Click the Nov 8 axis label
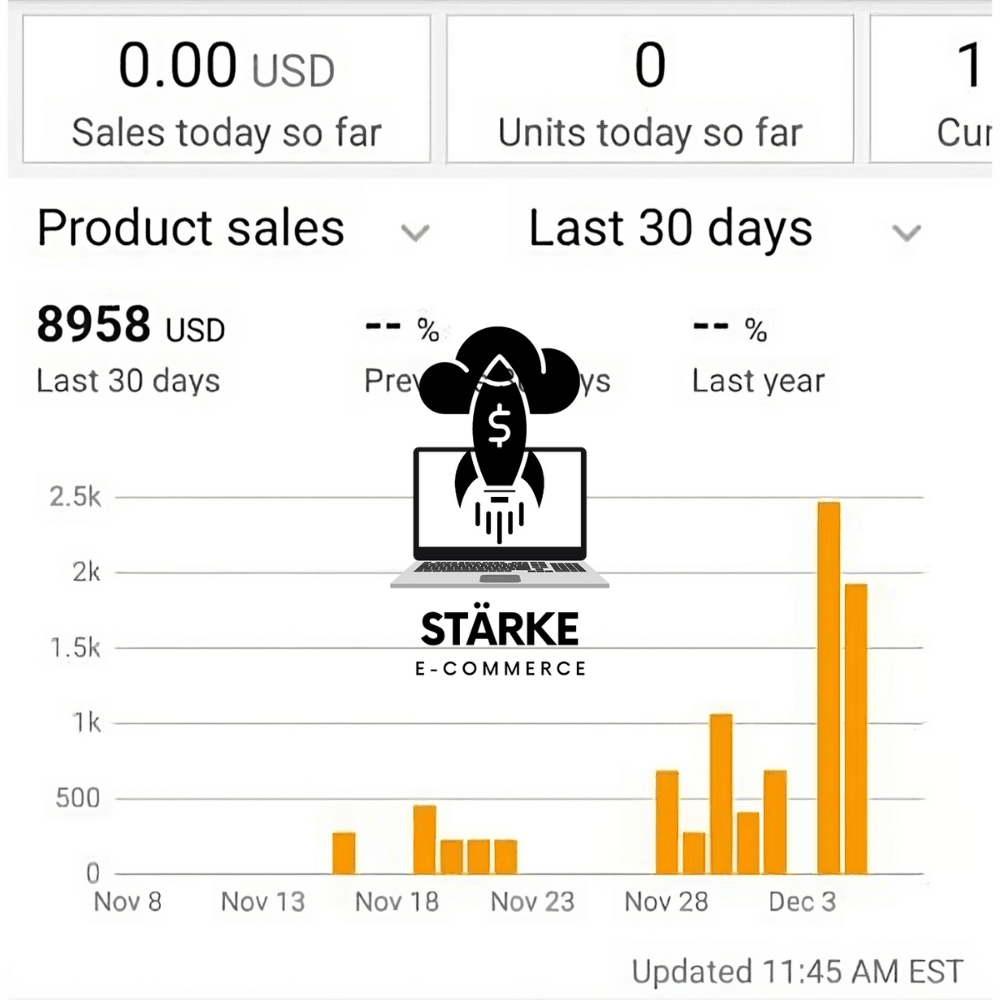Screen dimensions: 1000x1000 click(x=128, y=902)
